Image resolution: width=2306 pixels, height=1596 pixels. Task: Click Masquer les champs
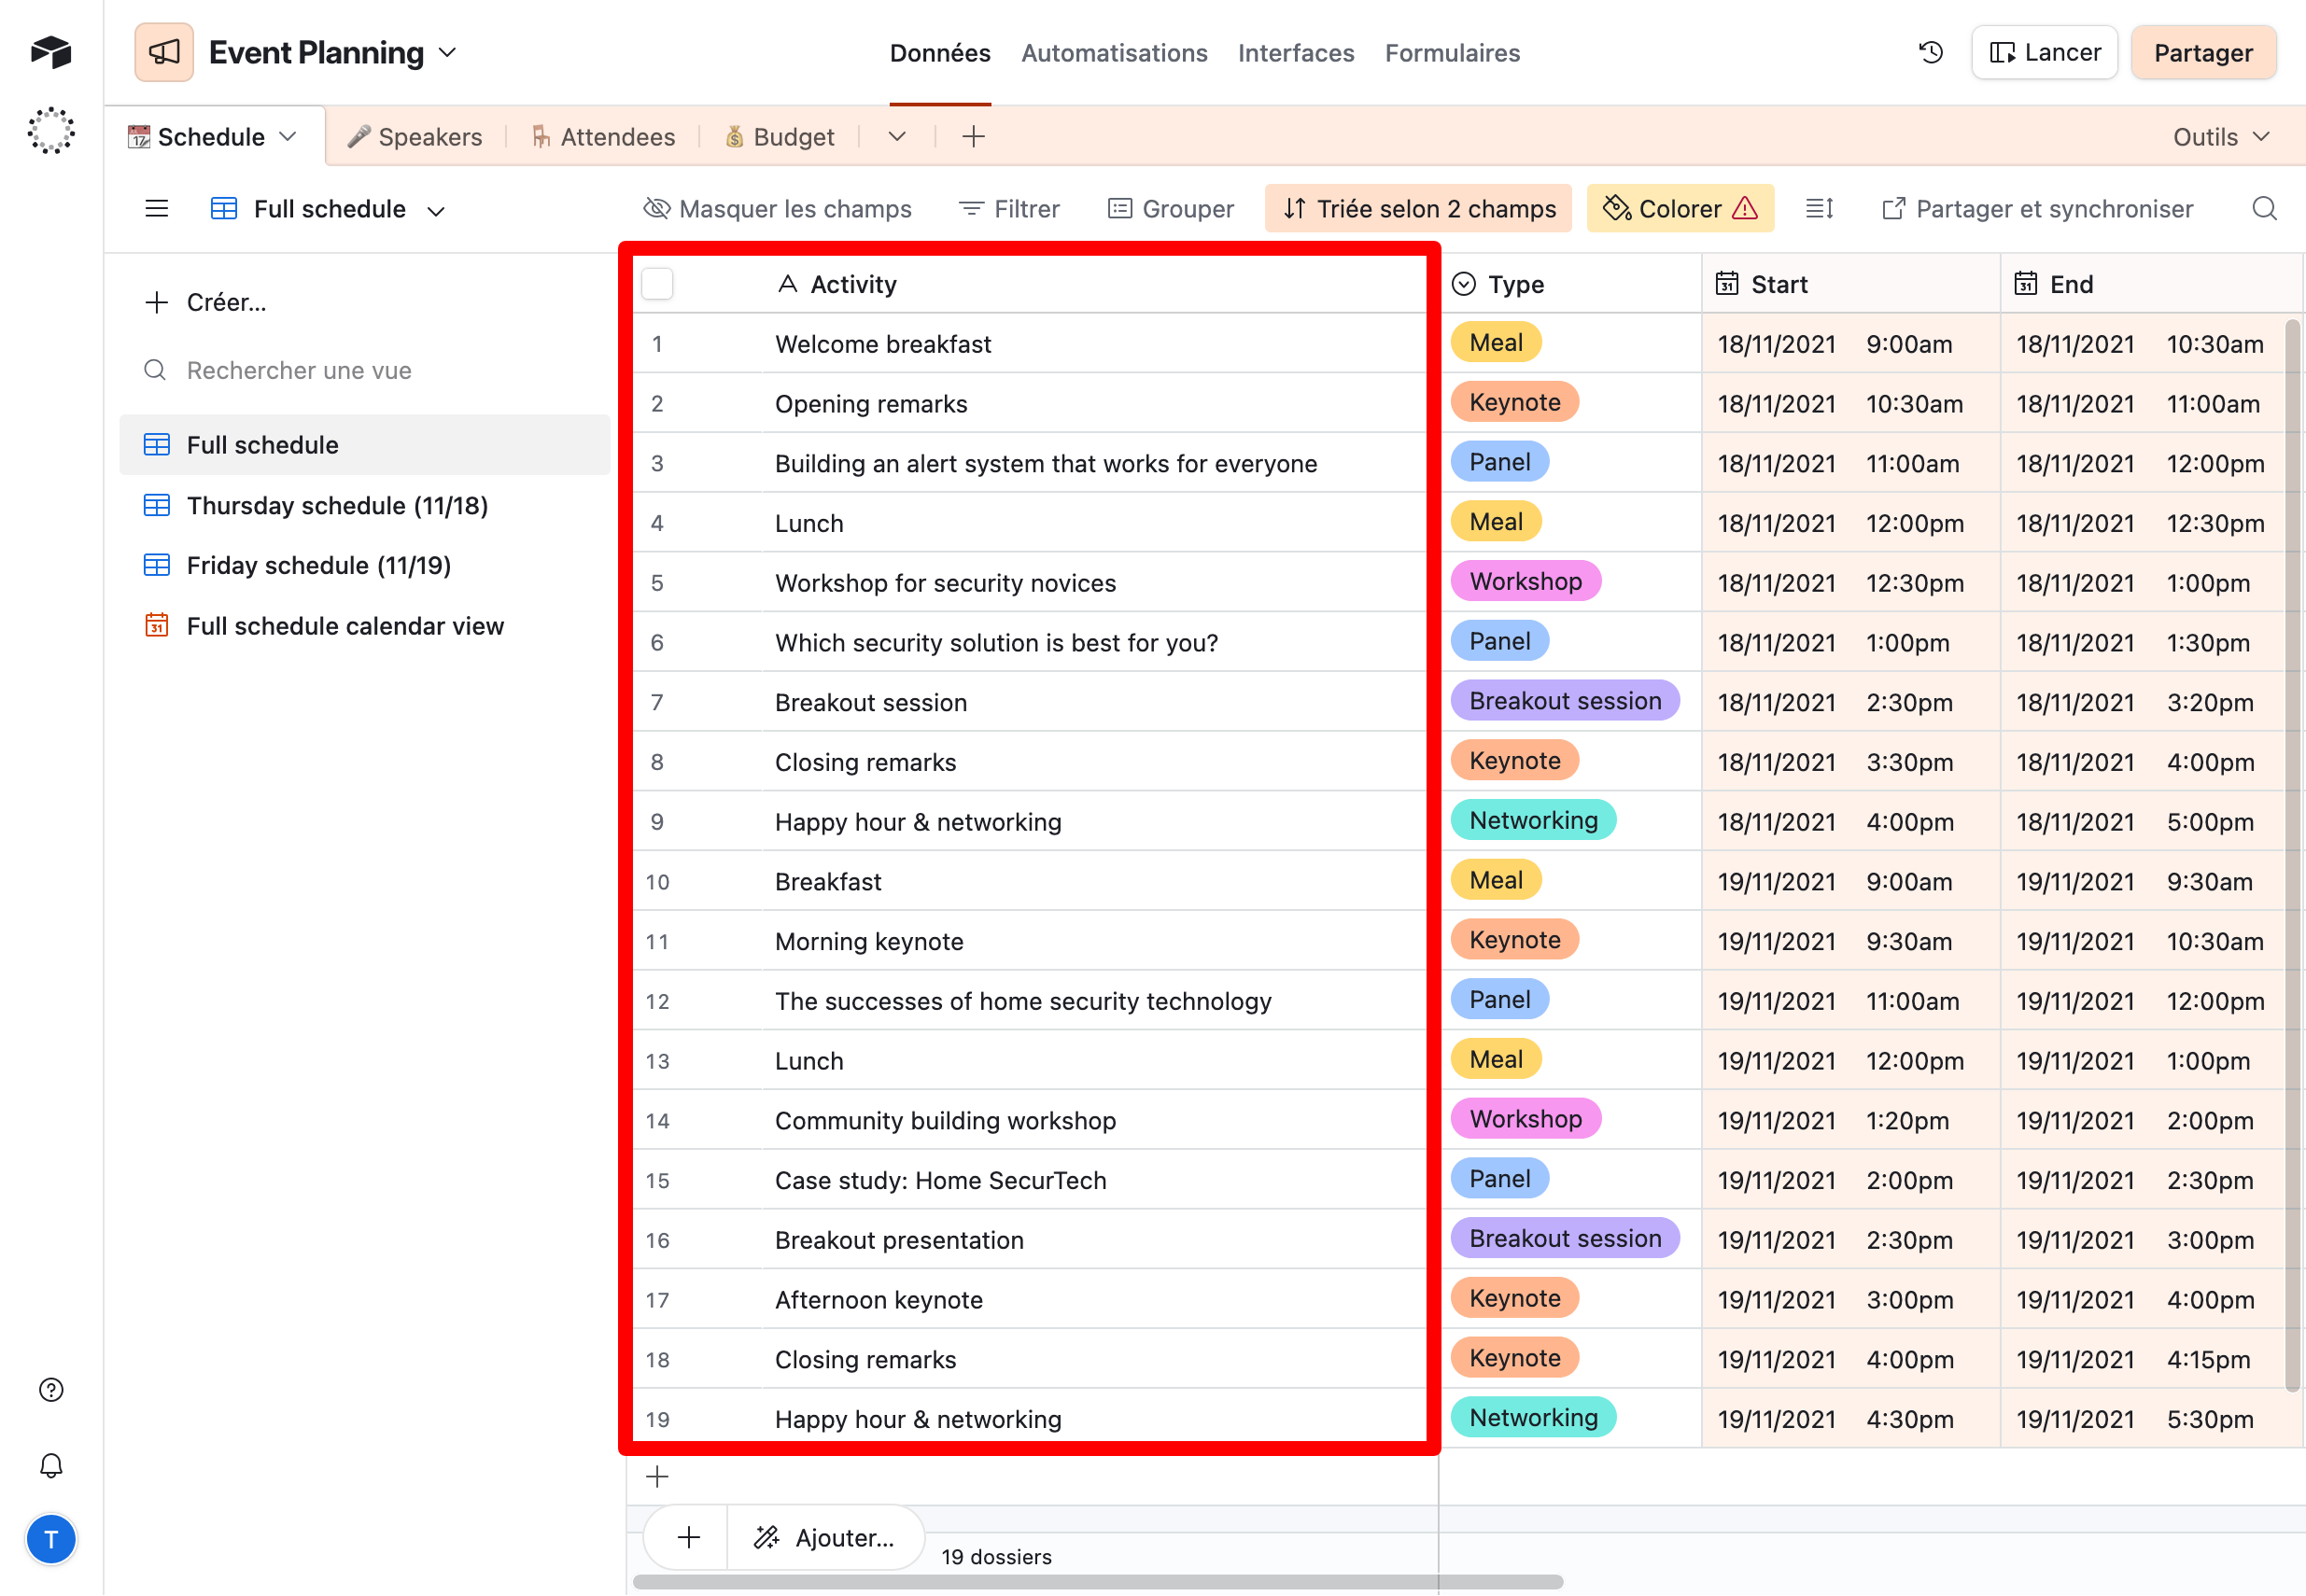[778, 209]
